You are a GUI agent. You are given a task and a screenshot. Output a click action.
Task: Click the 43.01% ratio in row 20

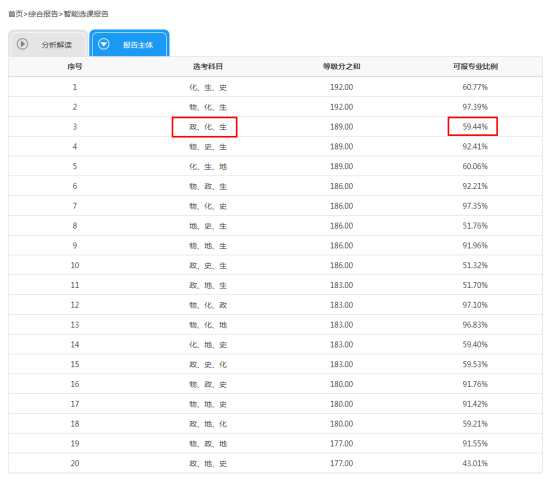(475, 463)
